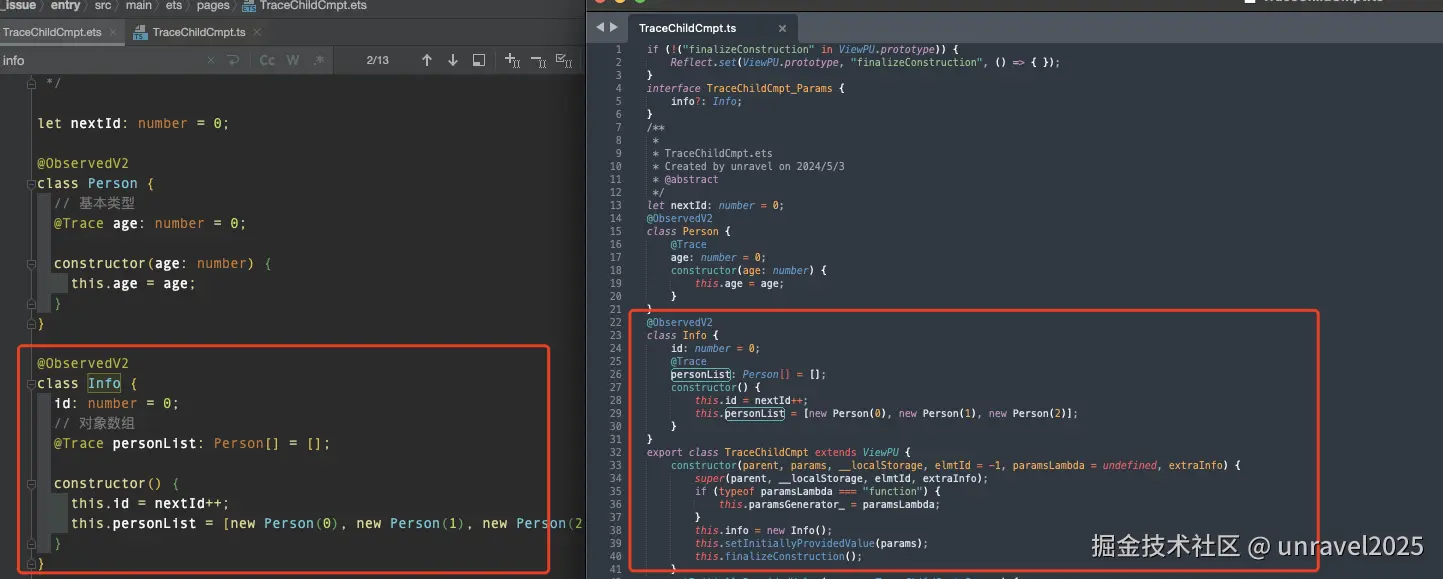Click '@Trace personList: Person[] = [];' in left editor
The image size is (1443, 579).
point(192,444)
